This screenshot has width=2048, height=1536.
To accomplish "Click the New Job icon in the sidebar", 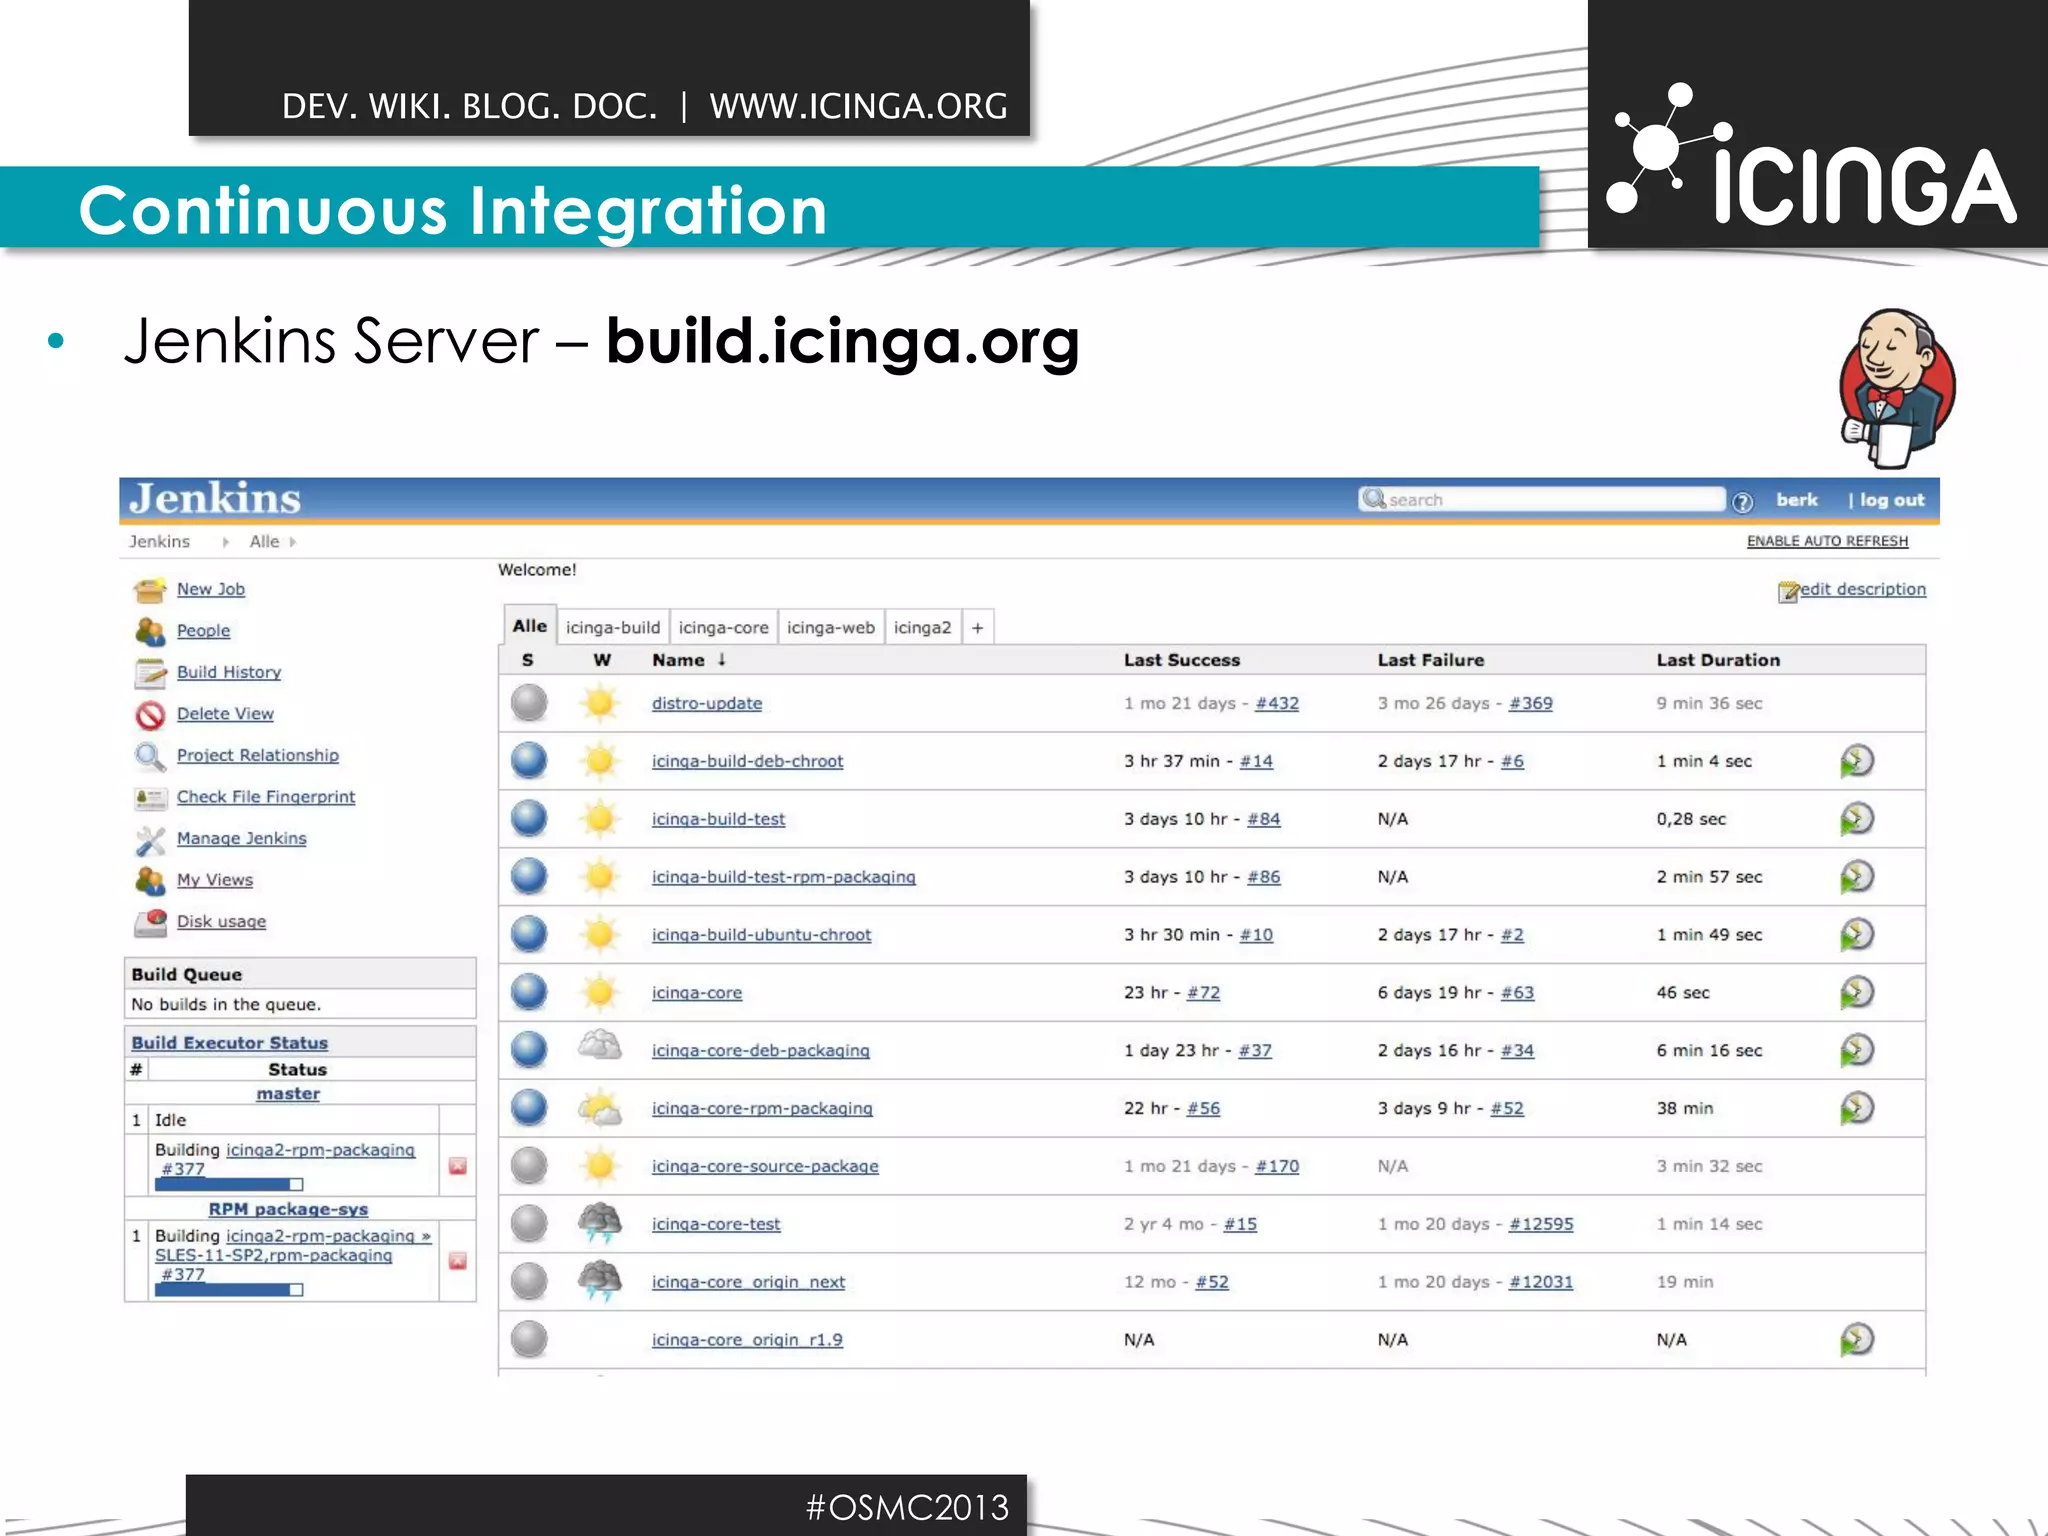I will pos(150,590).
